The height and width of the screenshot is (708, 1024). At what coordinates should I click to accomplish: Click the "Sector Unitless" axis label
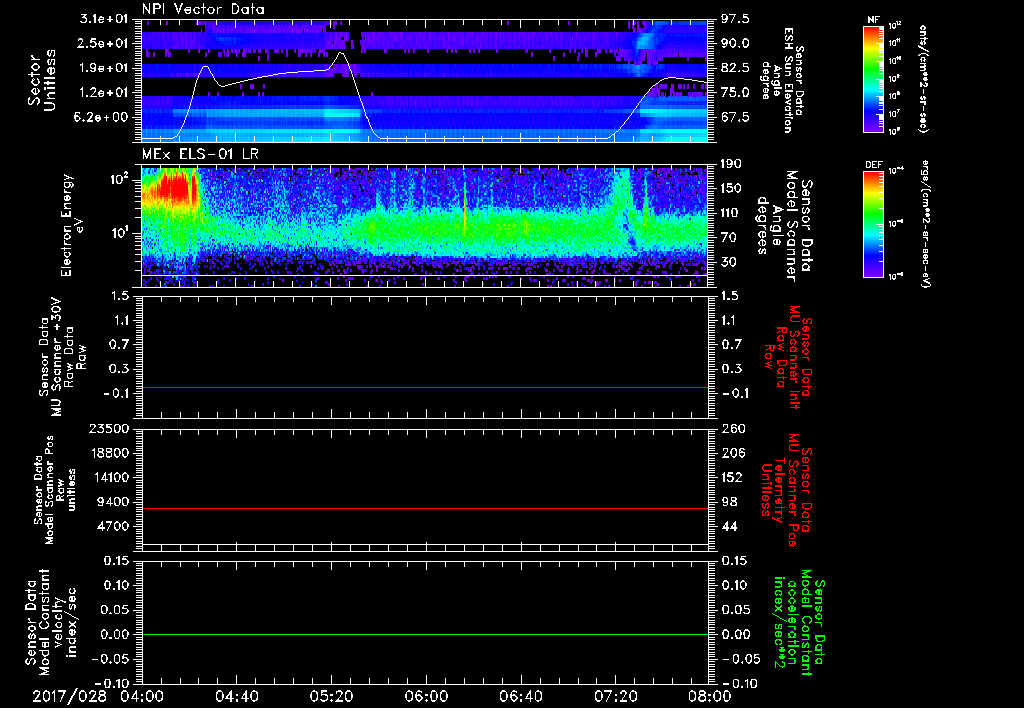click(42, 80)
